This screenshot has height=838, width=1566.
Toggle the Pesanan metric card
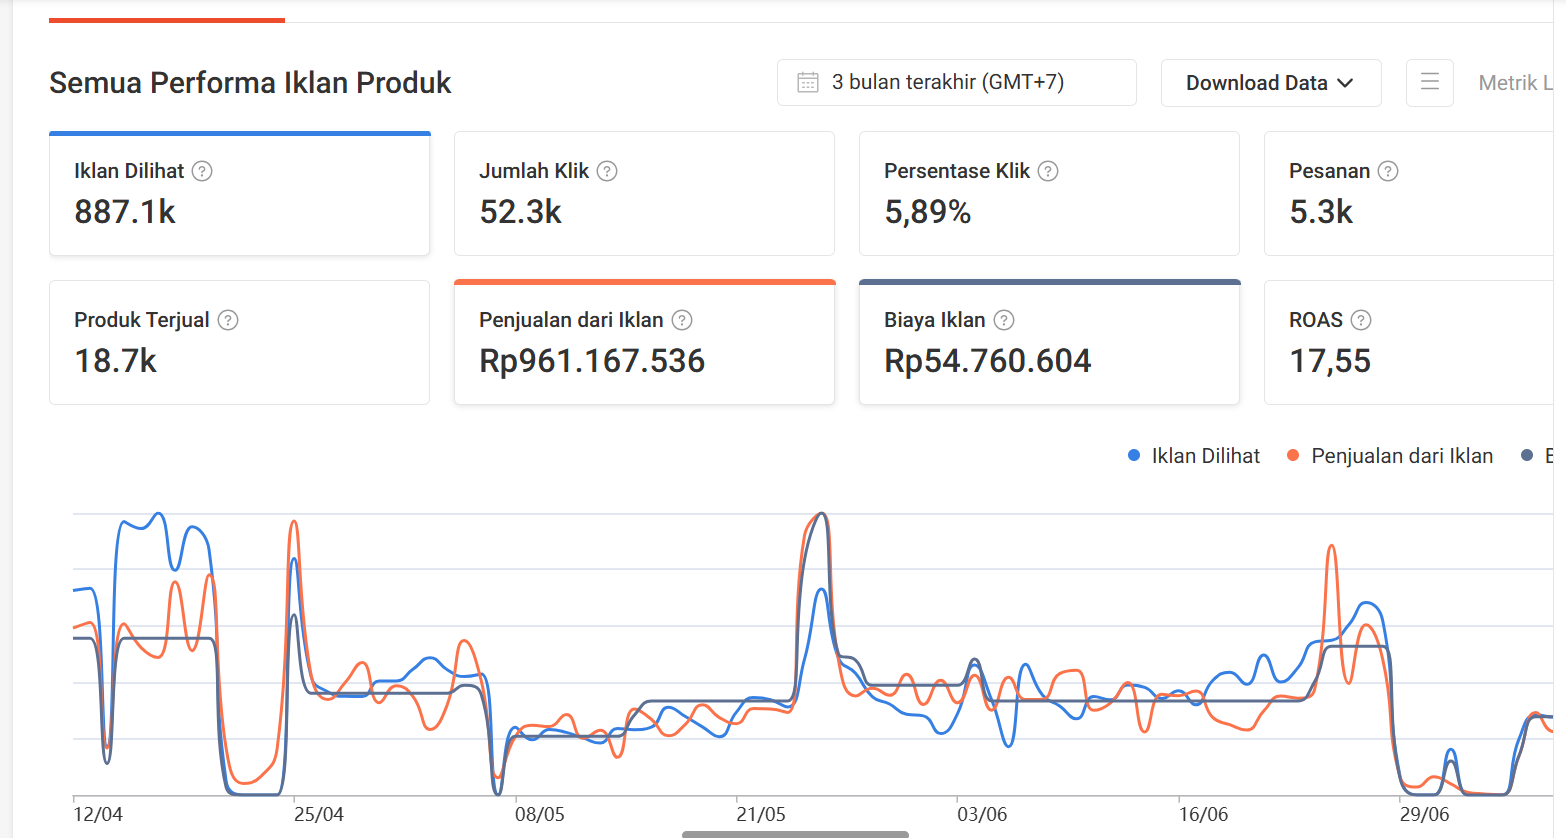[x=1409, y=193]
